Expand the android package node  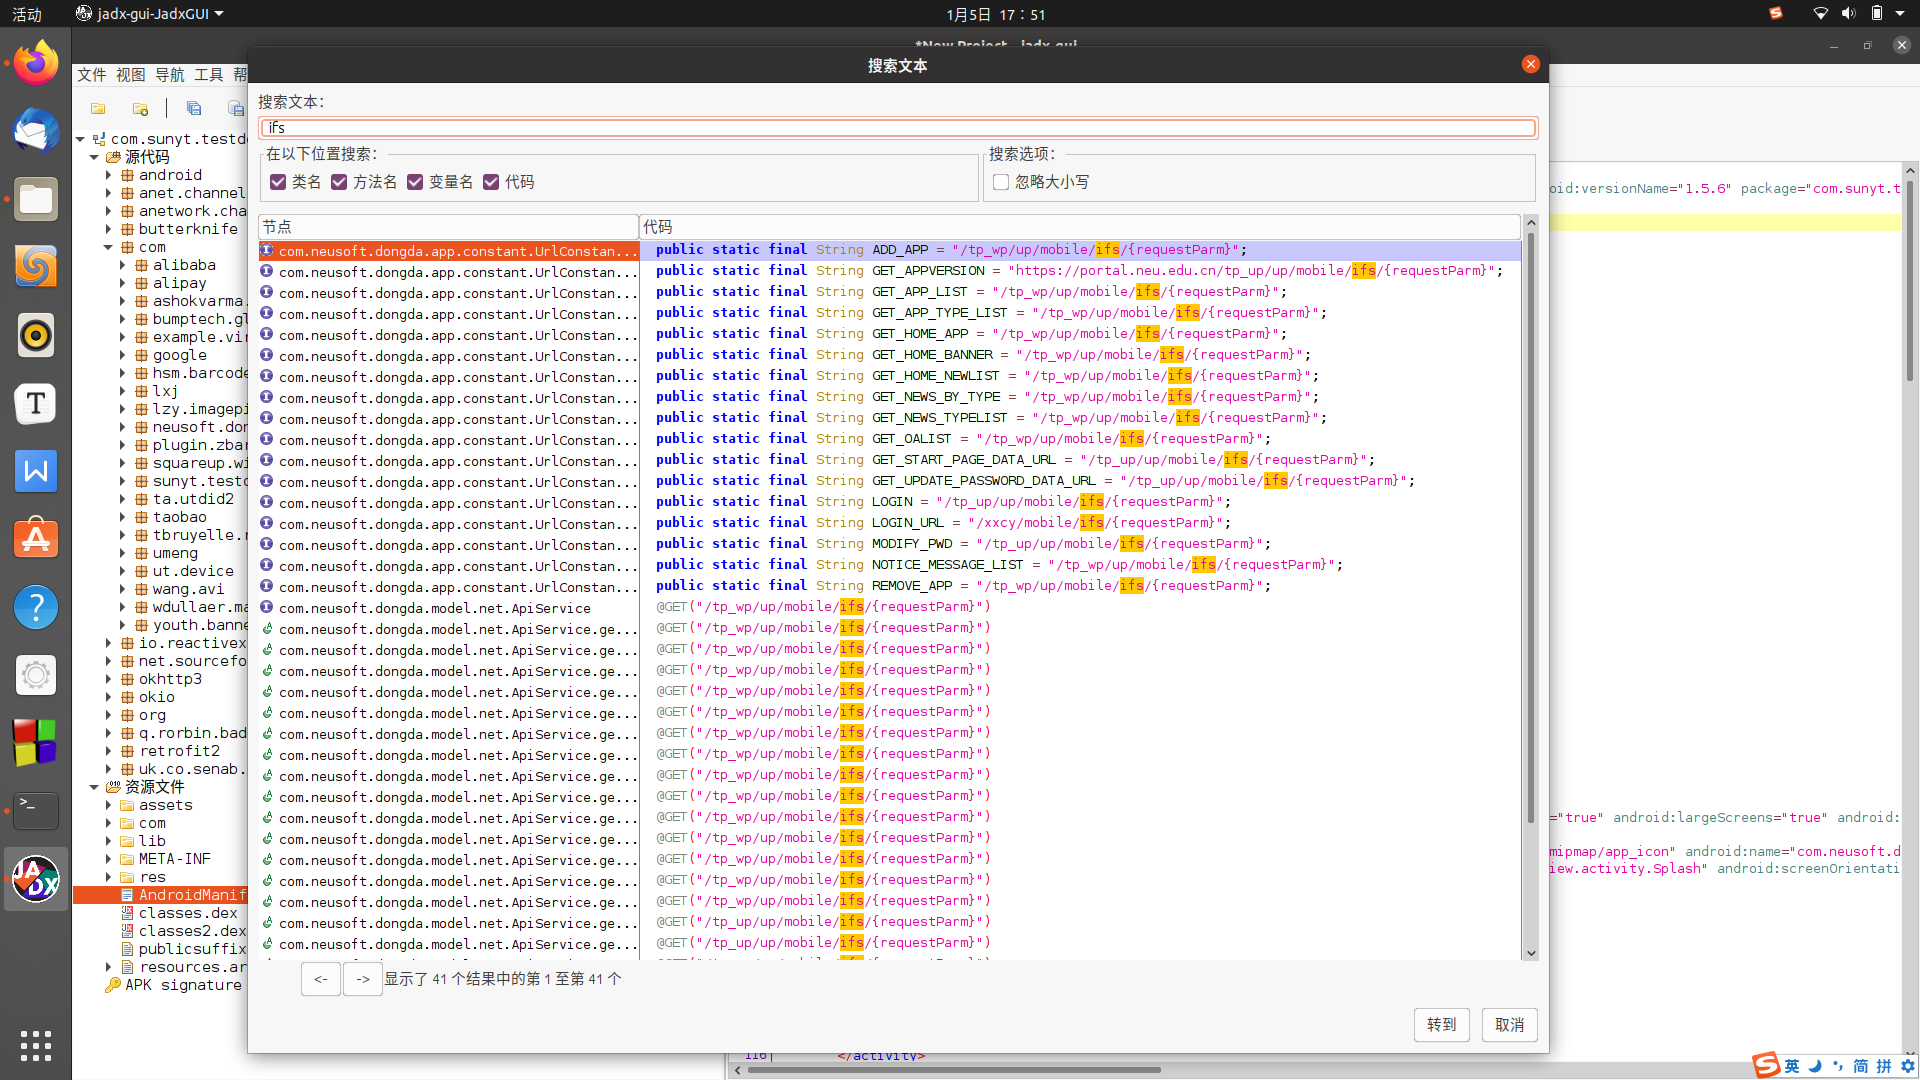click(108, 175)
